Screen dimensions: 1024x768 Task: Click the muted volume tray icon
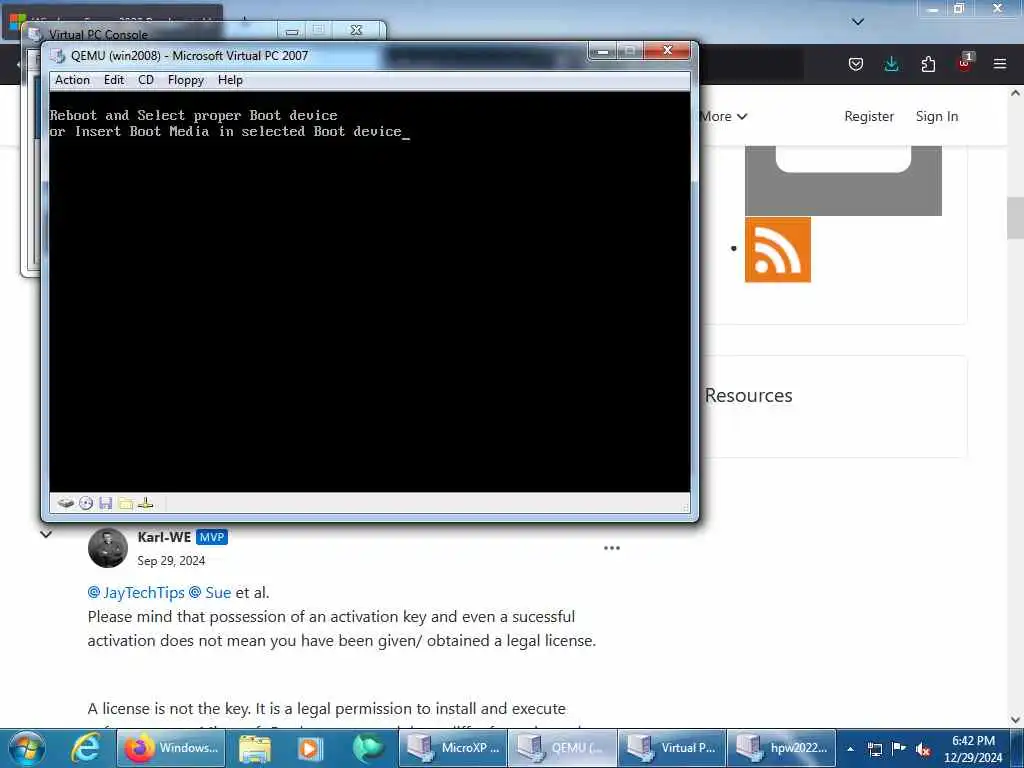(x=923, y=750)
